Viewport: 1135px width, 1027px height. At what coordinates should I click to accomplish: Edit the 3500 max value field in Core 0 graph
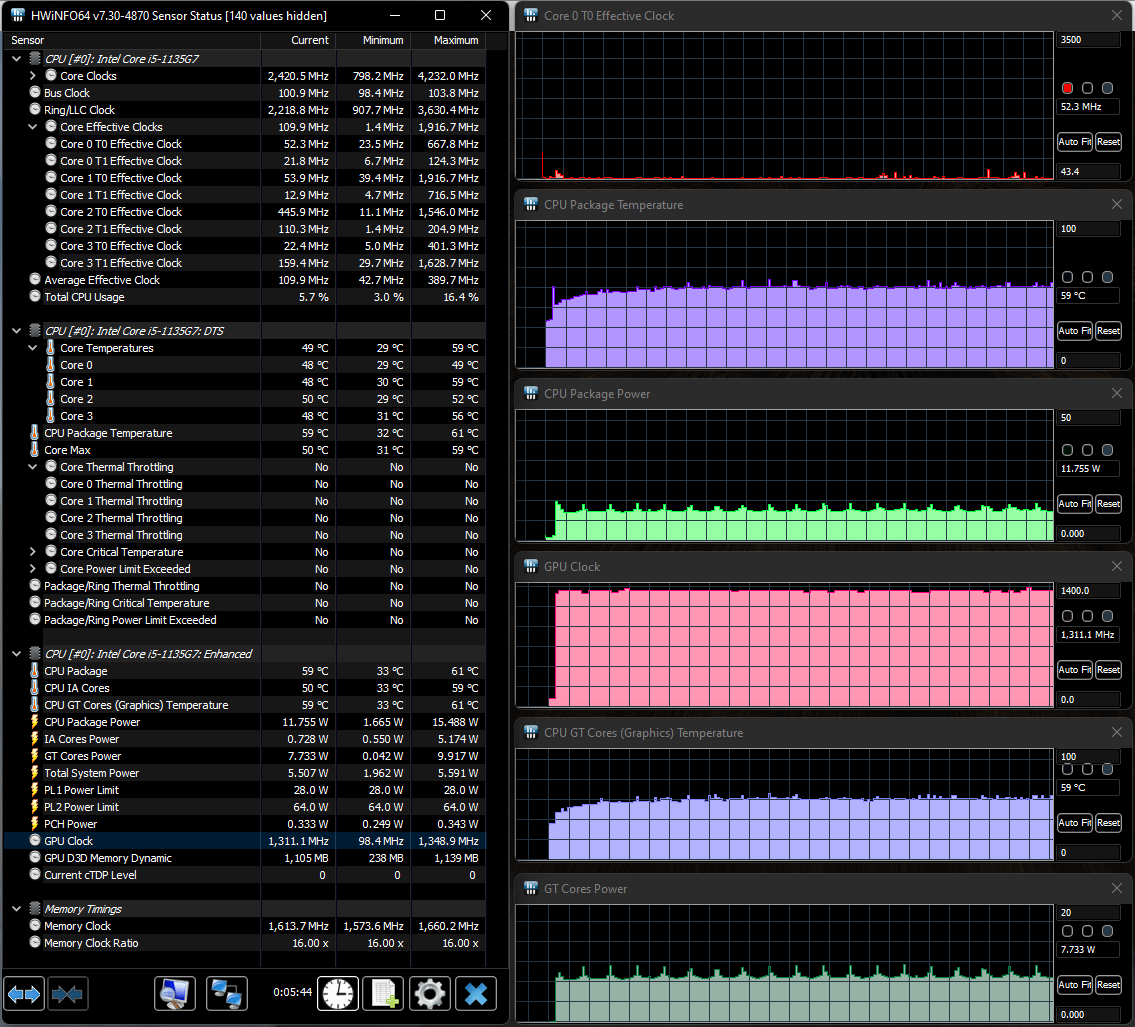point(1087,40)
